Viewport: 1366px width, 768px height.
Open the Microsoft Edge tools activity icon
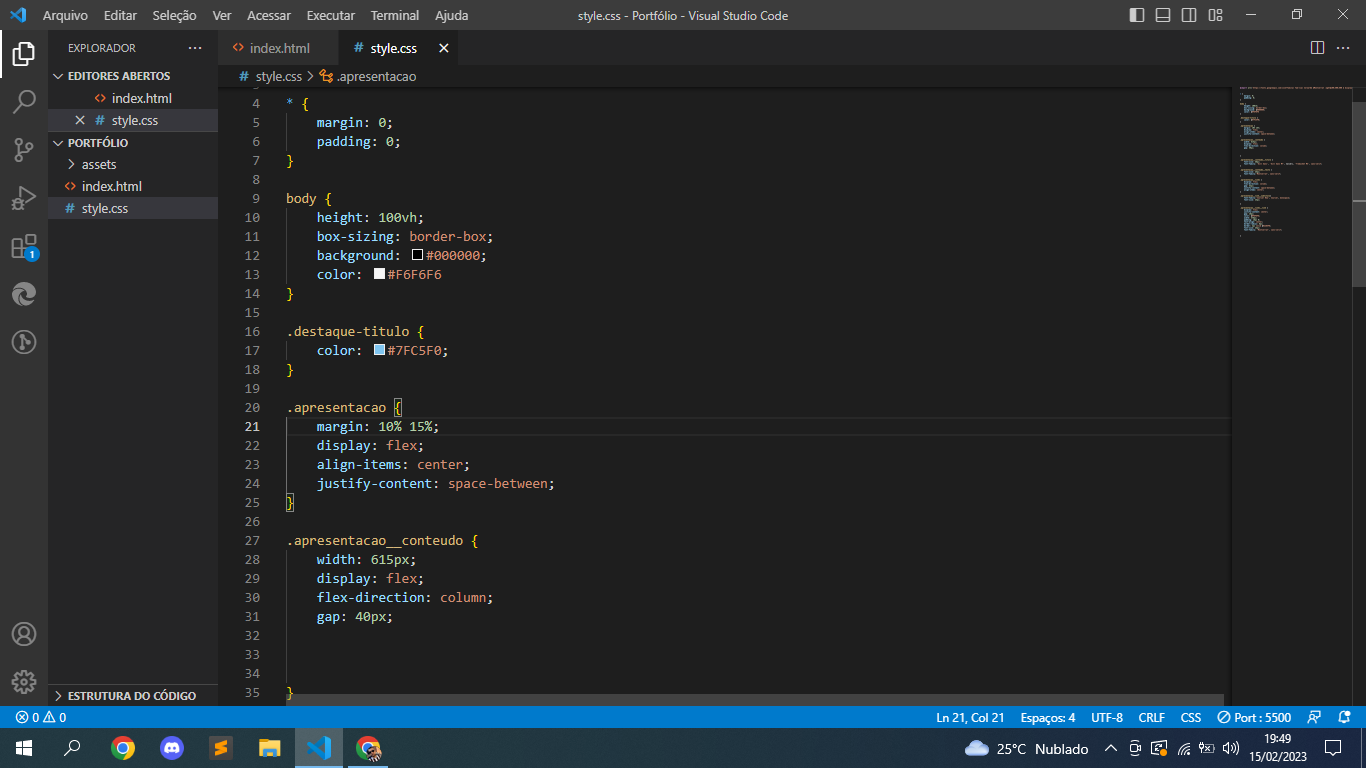(24, 294)
